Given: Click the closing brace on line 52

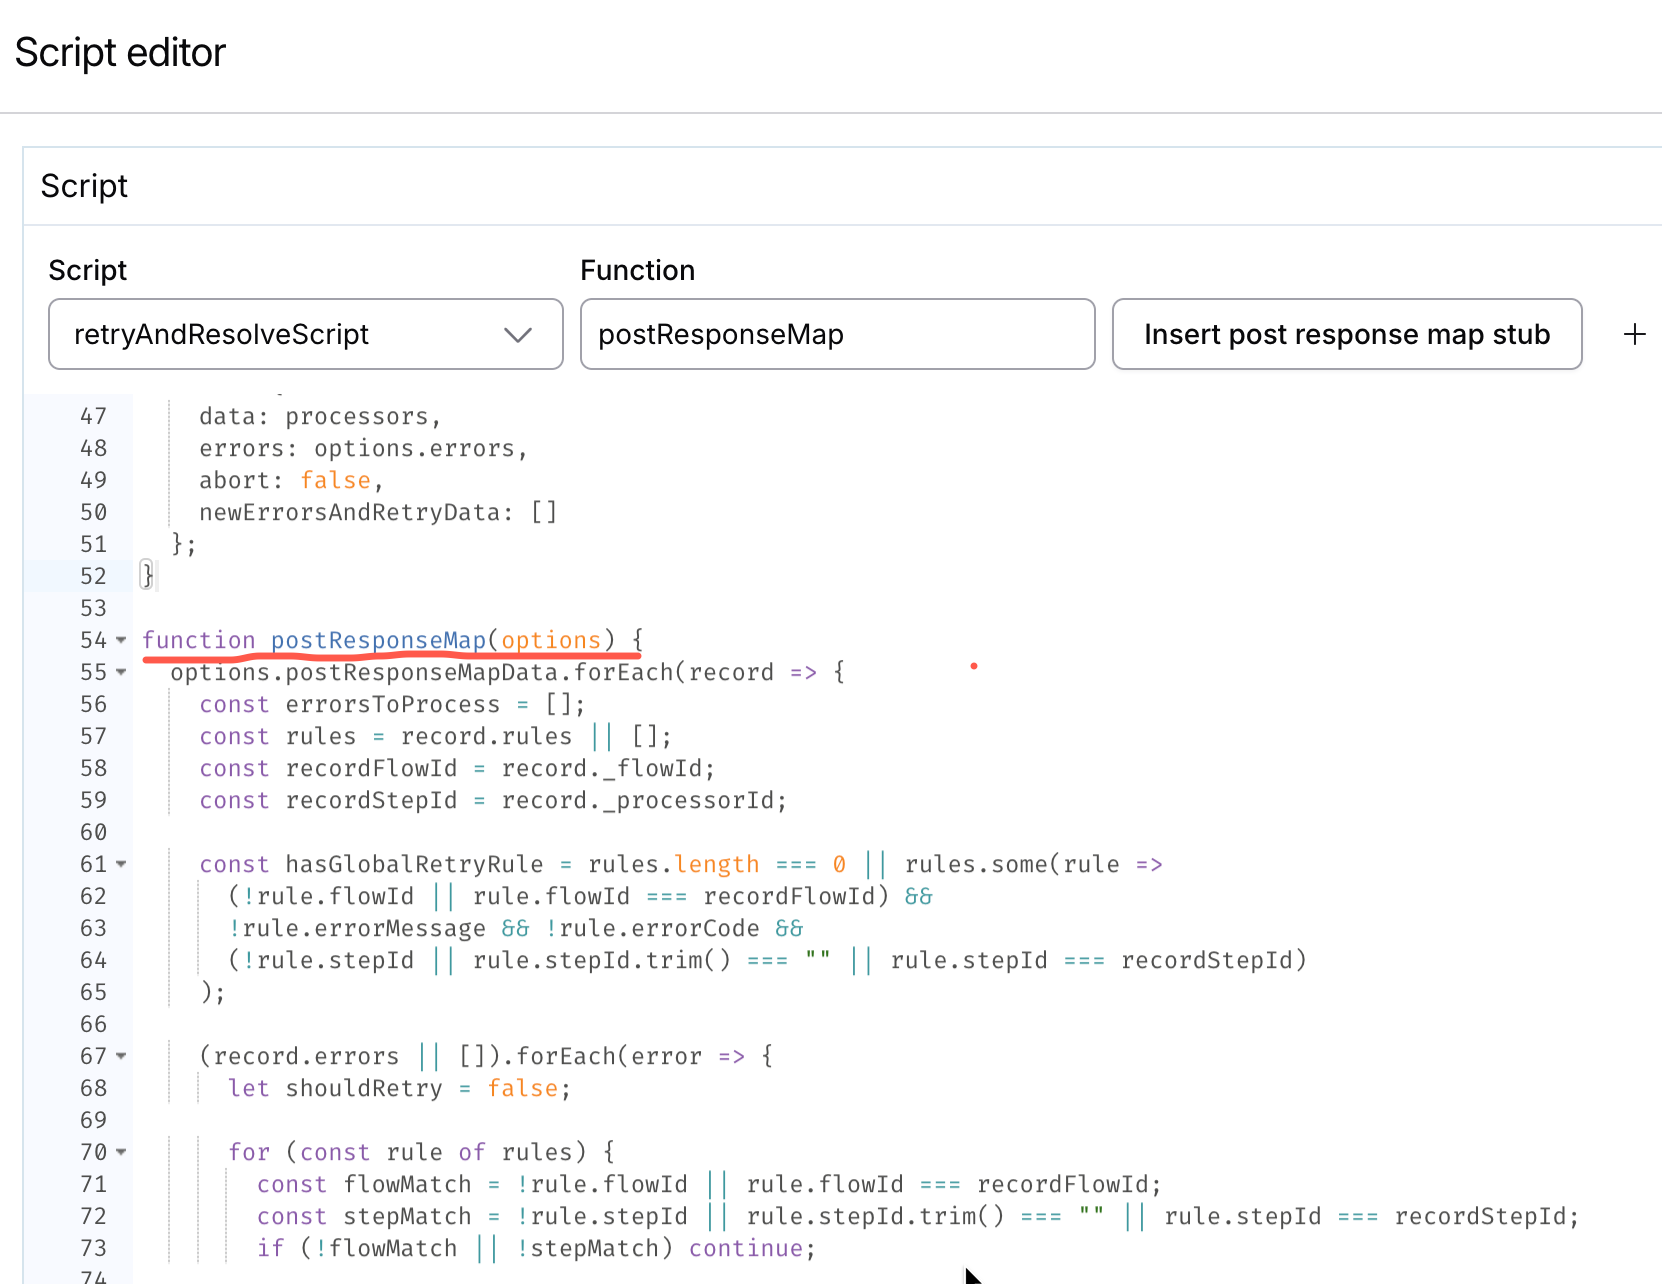Looking at the screenshot, I should [147, 576].
